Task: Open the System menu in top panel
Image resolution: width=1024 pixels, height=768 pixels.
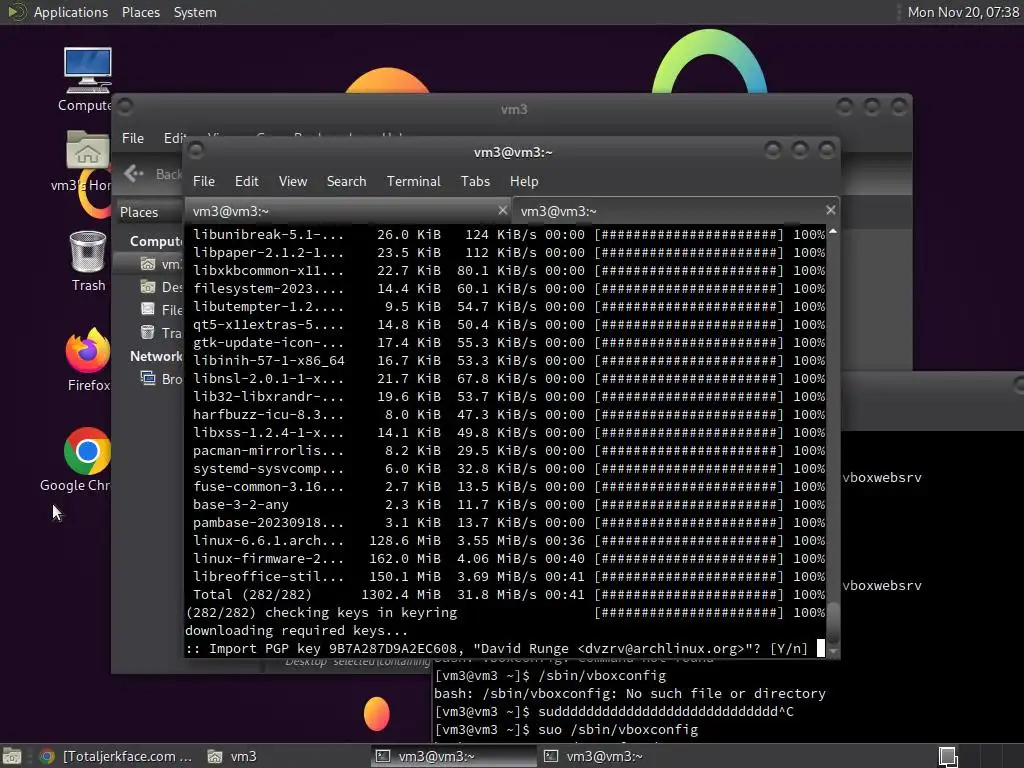Action: point(195,12)
